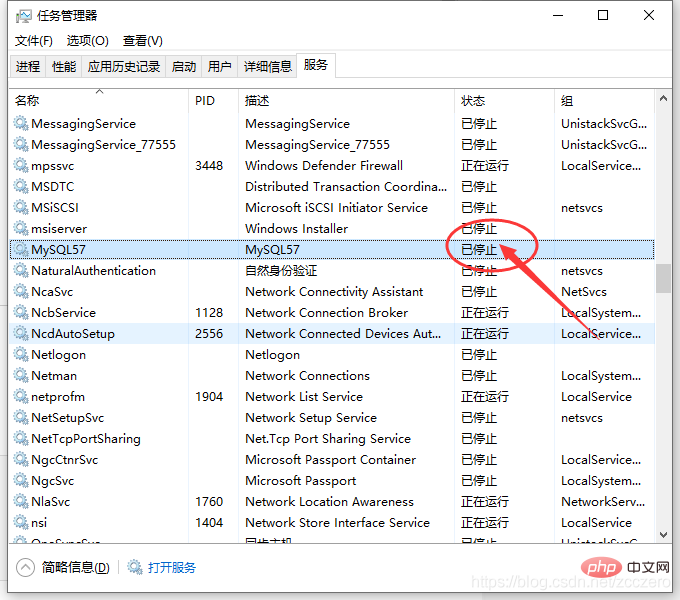Screen dimensions: 680x600
Task: Maximize the Task Manager window
Action: [603, 16]
